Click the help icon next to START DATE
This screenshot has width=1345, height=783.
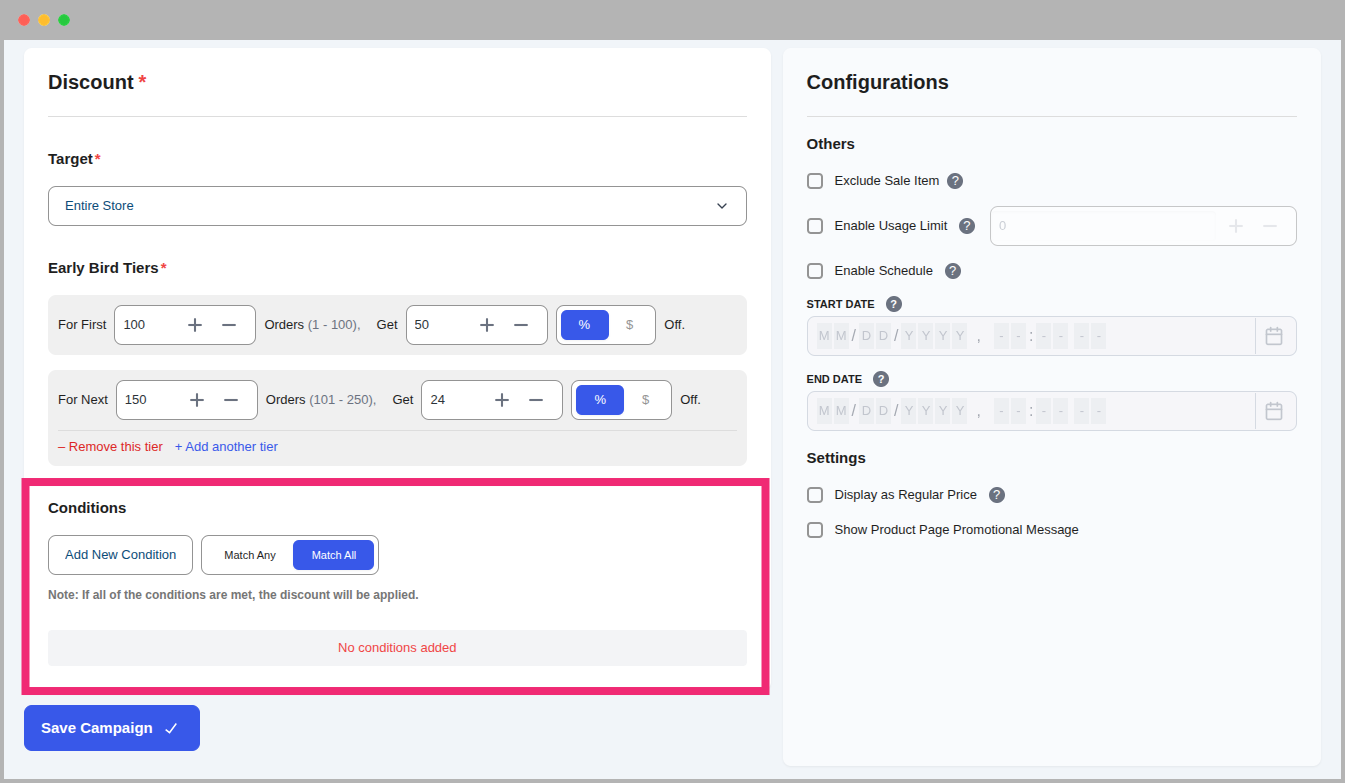893,303
